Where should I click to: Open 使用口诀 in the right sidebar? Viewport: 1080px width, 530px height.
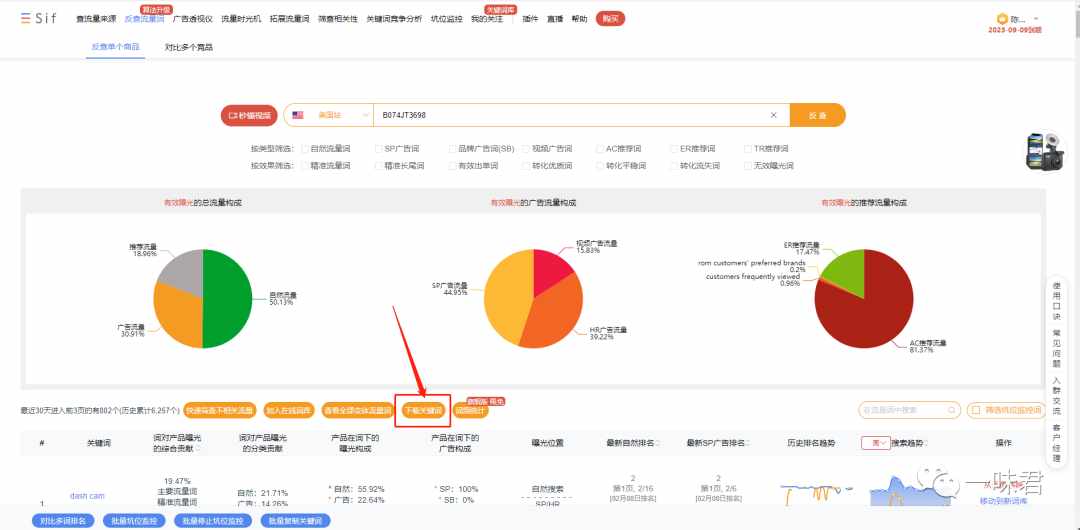point(1057,302)
